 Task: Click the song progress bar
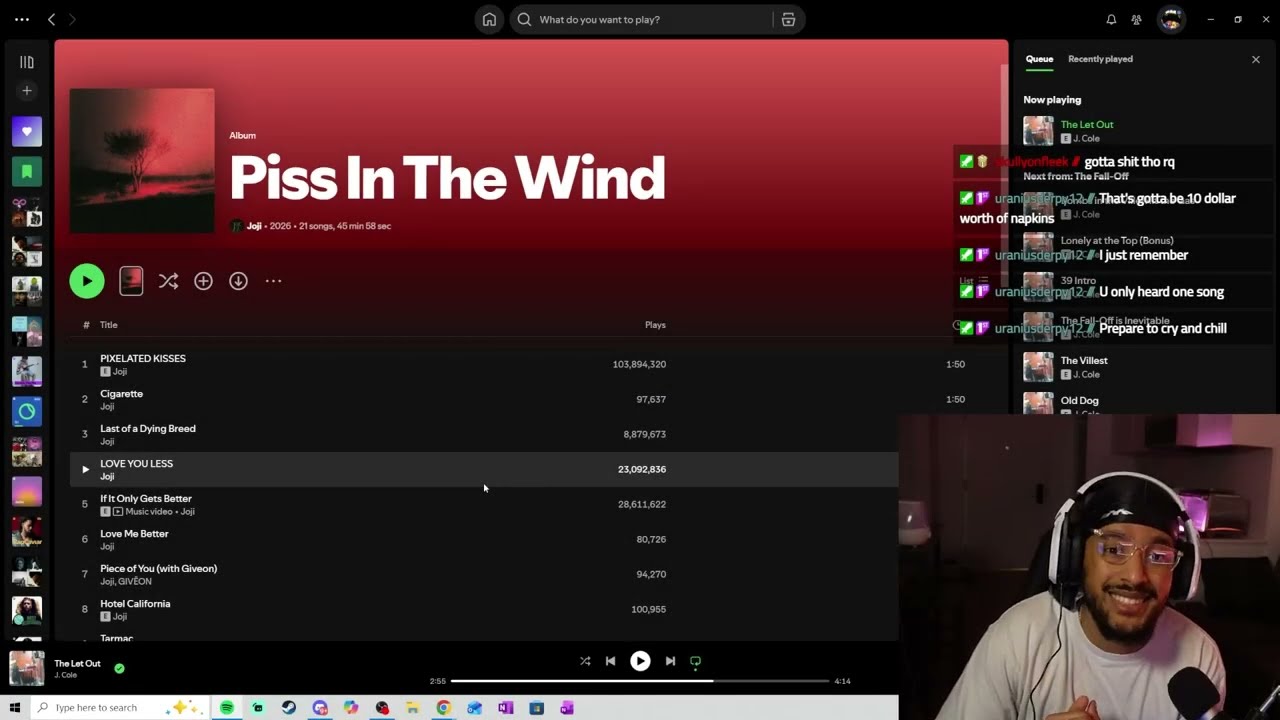tap(640, 681)
